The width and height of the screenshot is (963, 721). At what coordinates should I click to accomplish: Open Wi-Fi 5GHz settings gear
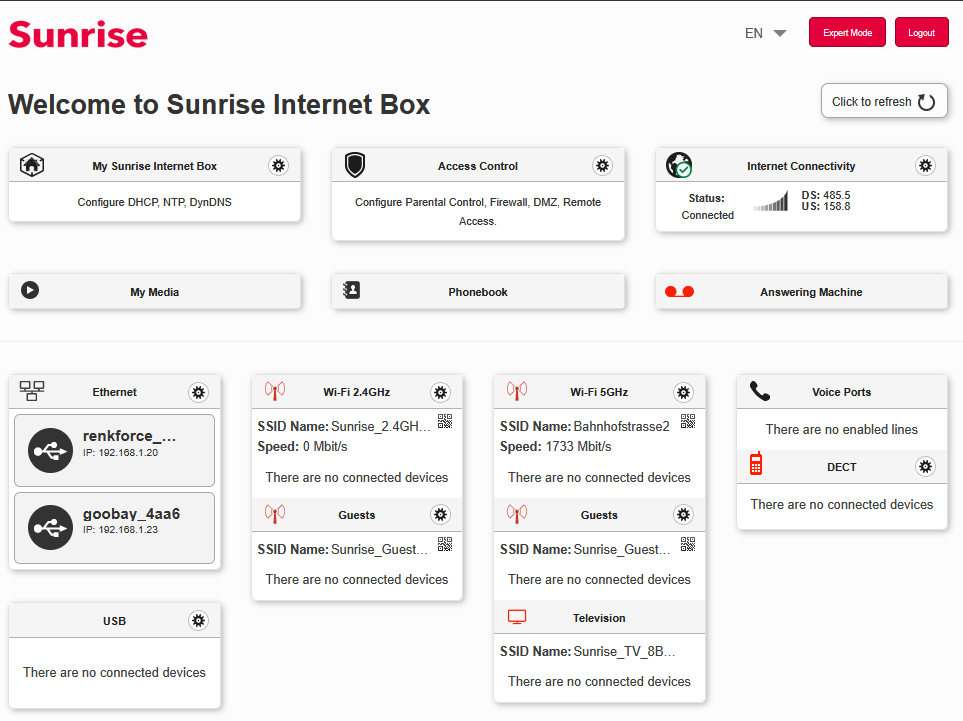pos(683,393)
